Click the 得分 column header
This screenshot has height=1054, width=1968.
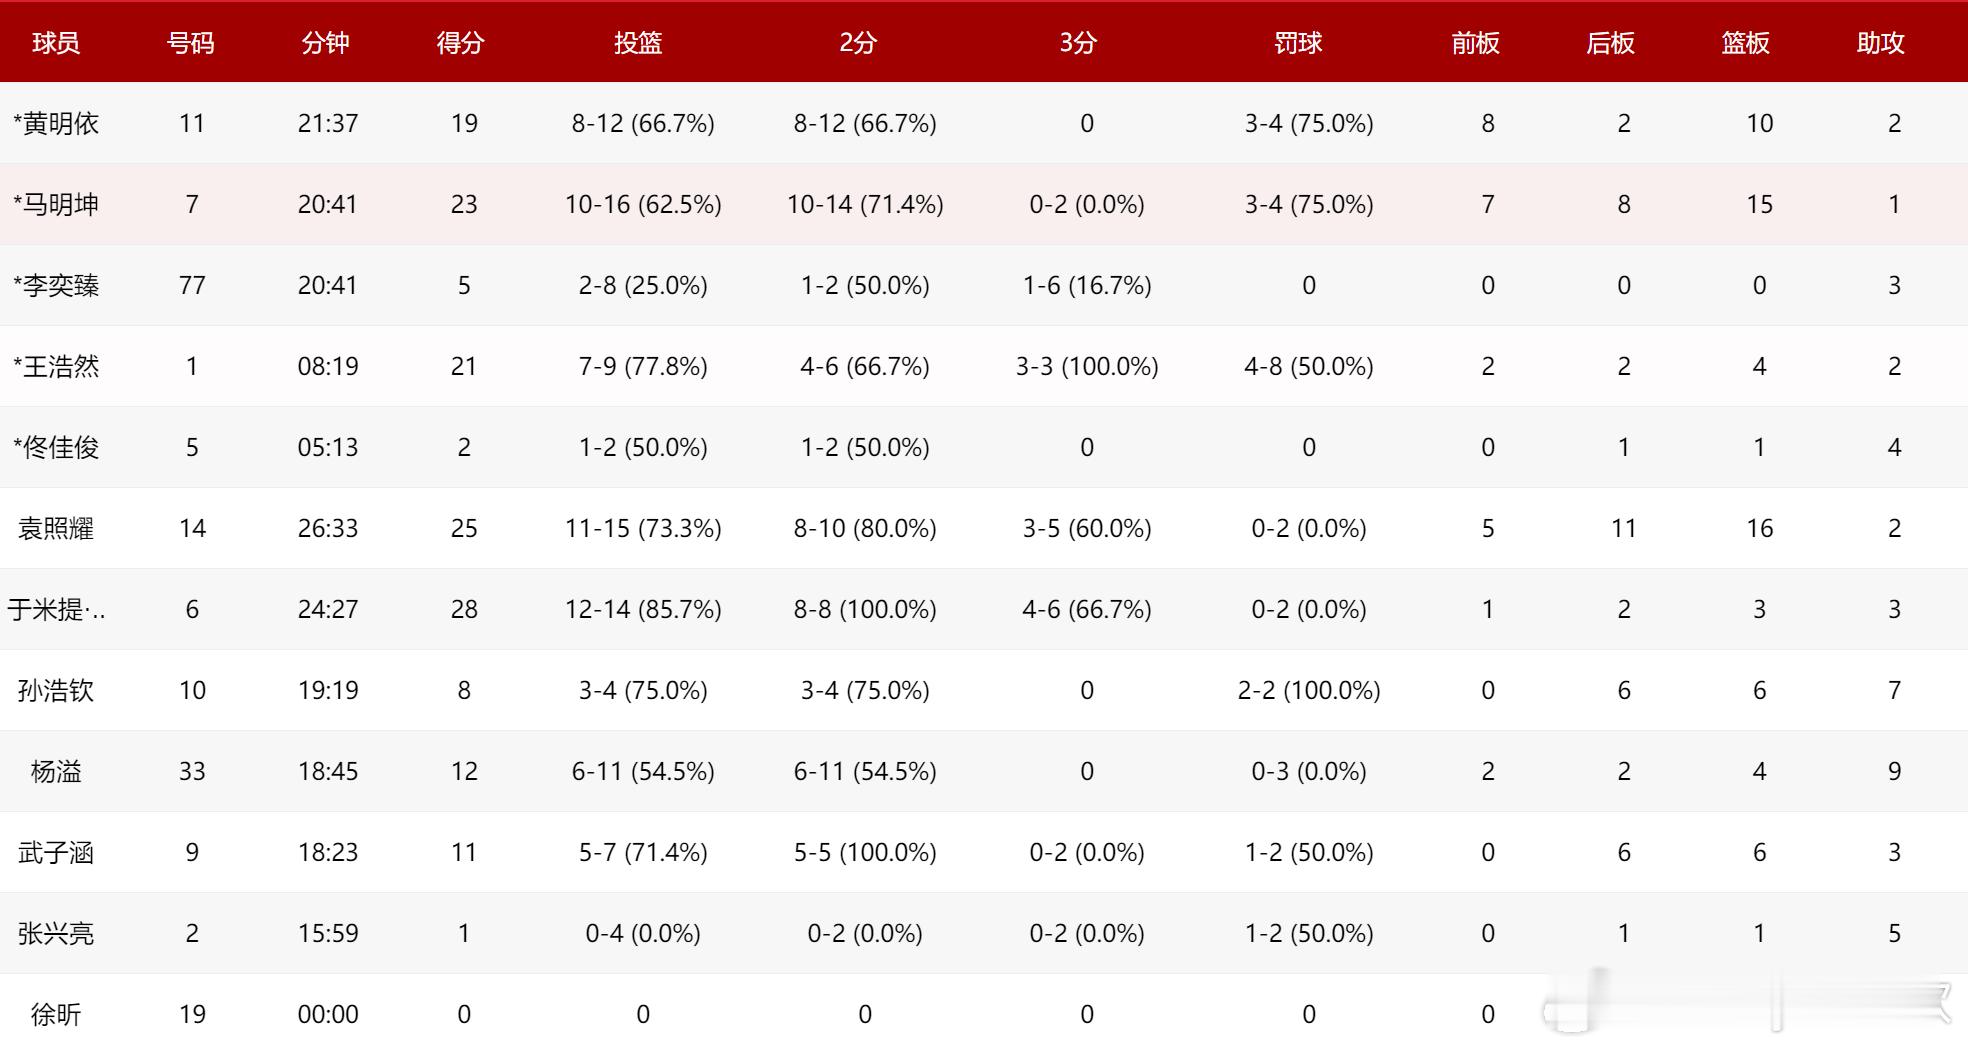pos(461,43)
